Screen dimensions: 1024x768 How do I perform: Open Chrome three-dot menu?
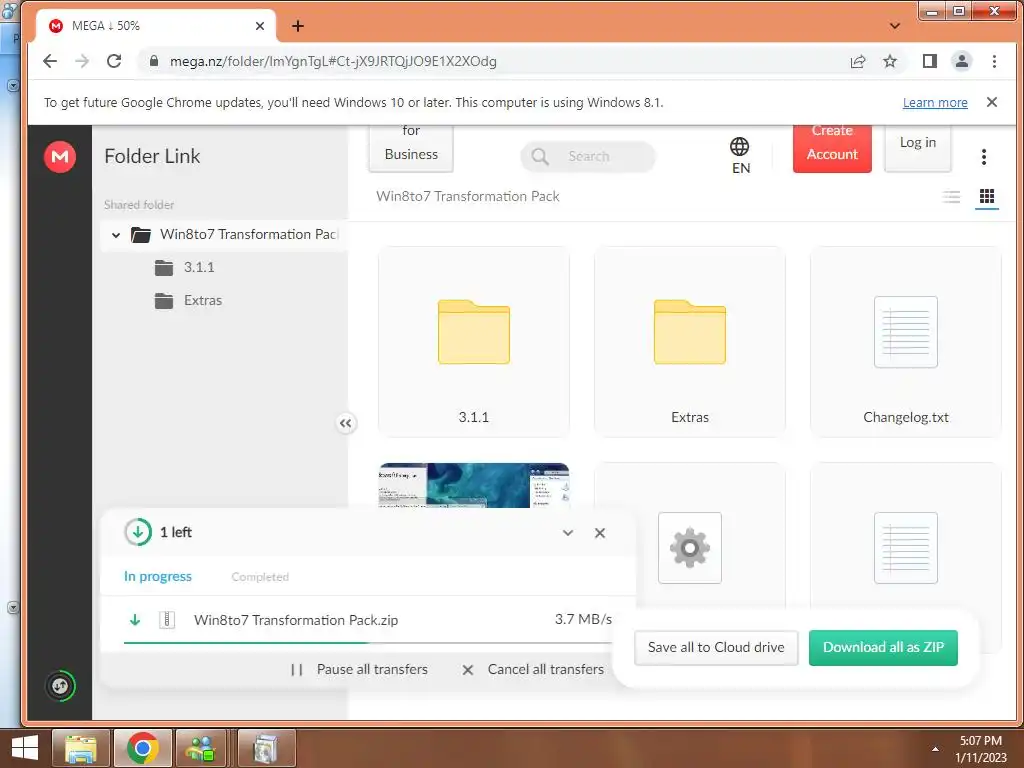tap(994, 61)
